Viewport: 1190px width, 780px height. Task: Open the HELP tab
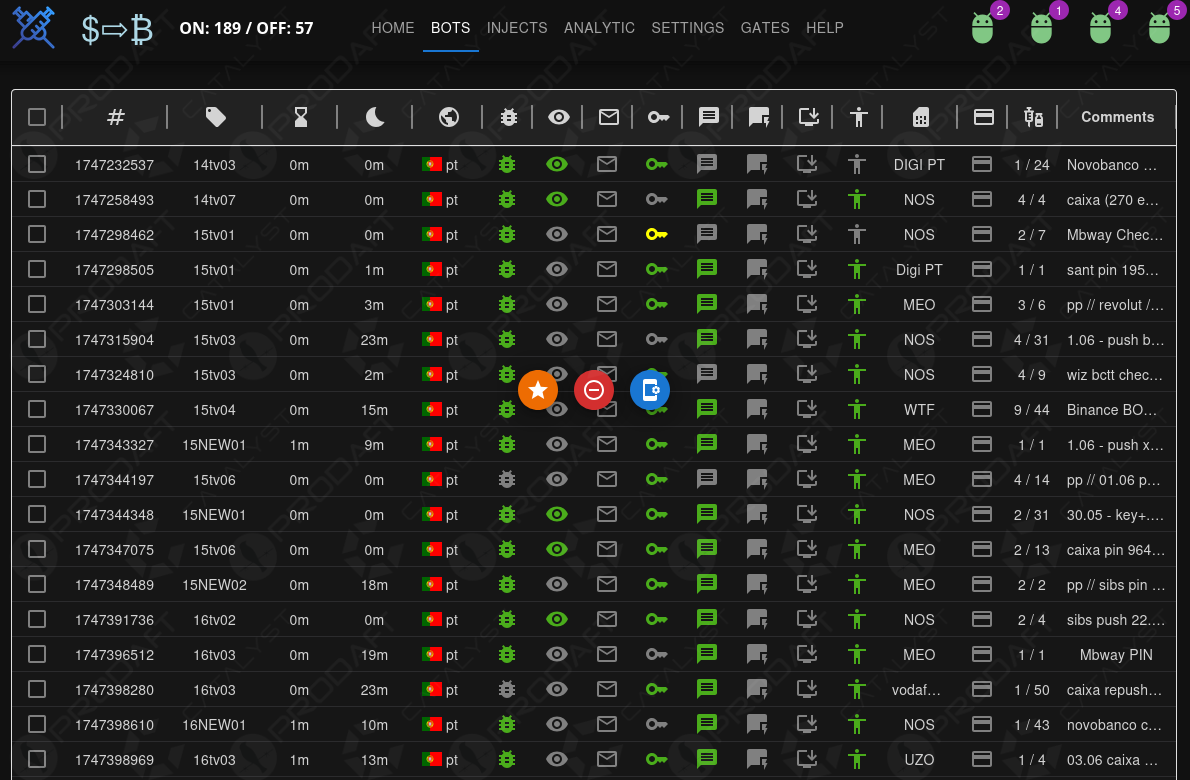pyautogui.click(x=824, y=28)
